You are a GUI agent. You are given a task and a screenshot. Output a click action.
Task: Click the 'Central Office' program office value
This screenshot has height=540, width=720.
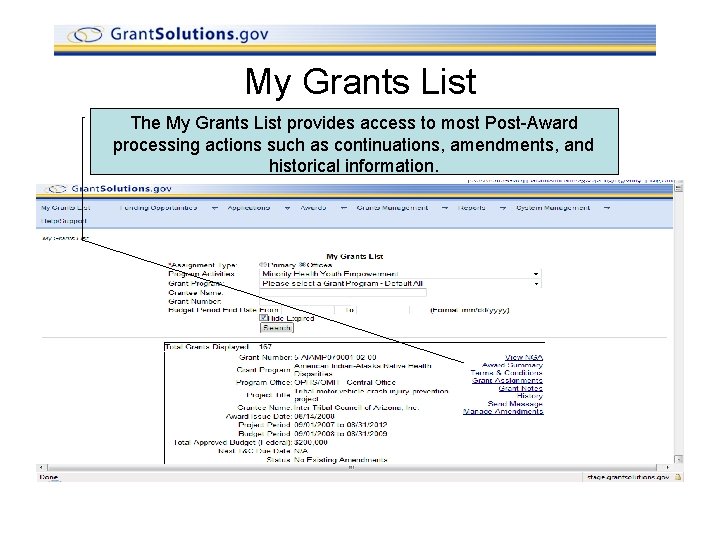point(371,382)
